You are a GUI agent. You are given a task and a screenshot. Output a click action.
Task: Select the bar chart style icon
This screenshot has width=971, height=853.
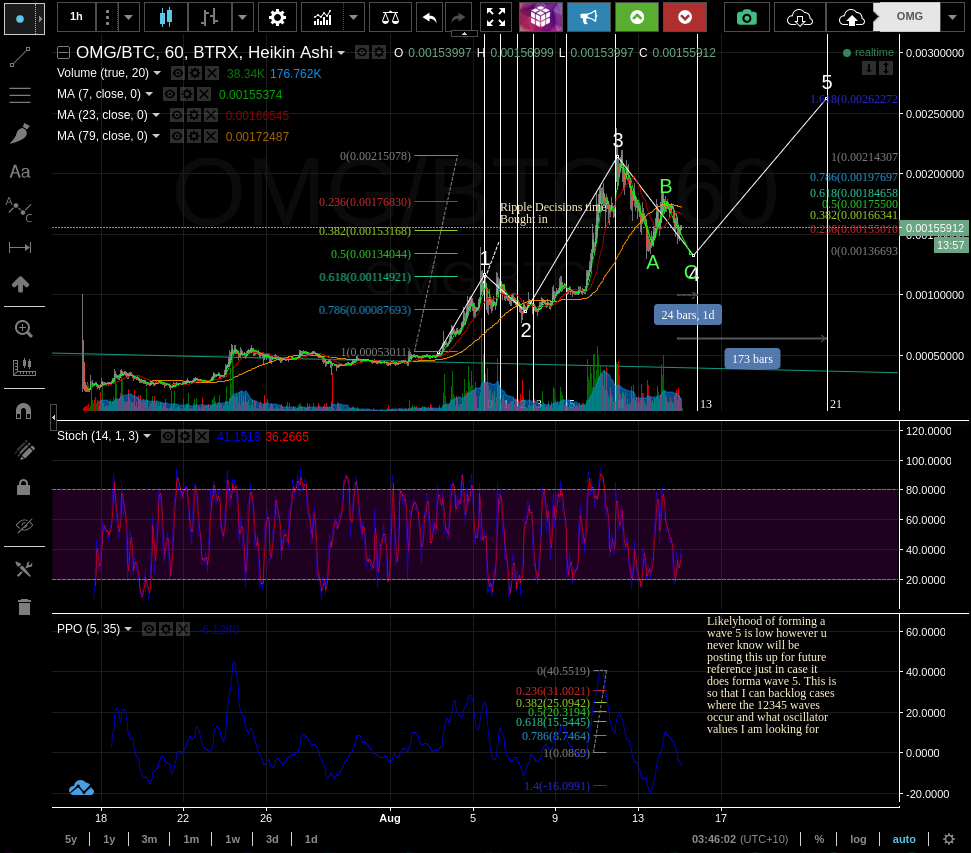[209, 17]
